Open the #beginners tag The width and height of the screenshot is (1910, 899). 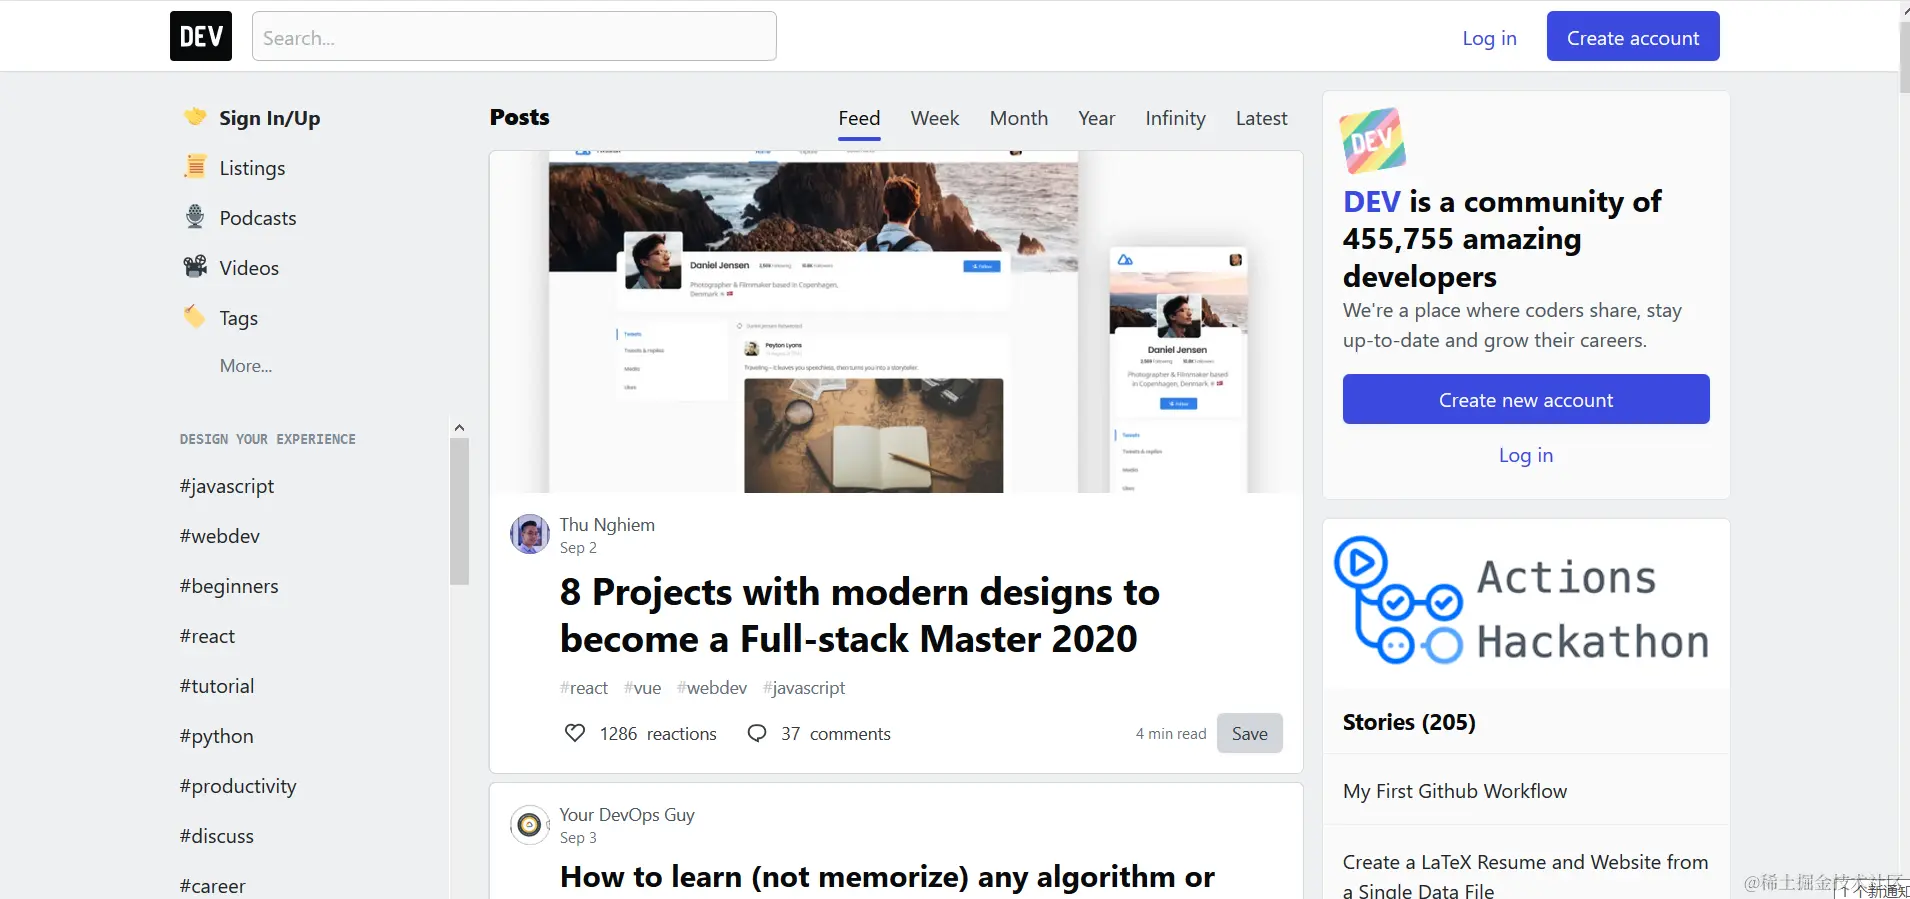pos(229,586)
